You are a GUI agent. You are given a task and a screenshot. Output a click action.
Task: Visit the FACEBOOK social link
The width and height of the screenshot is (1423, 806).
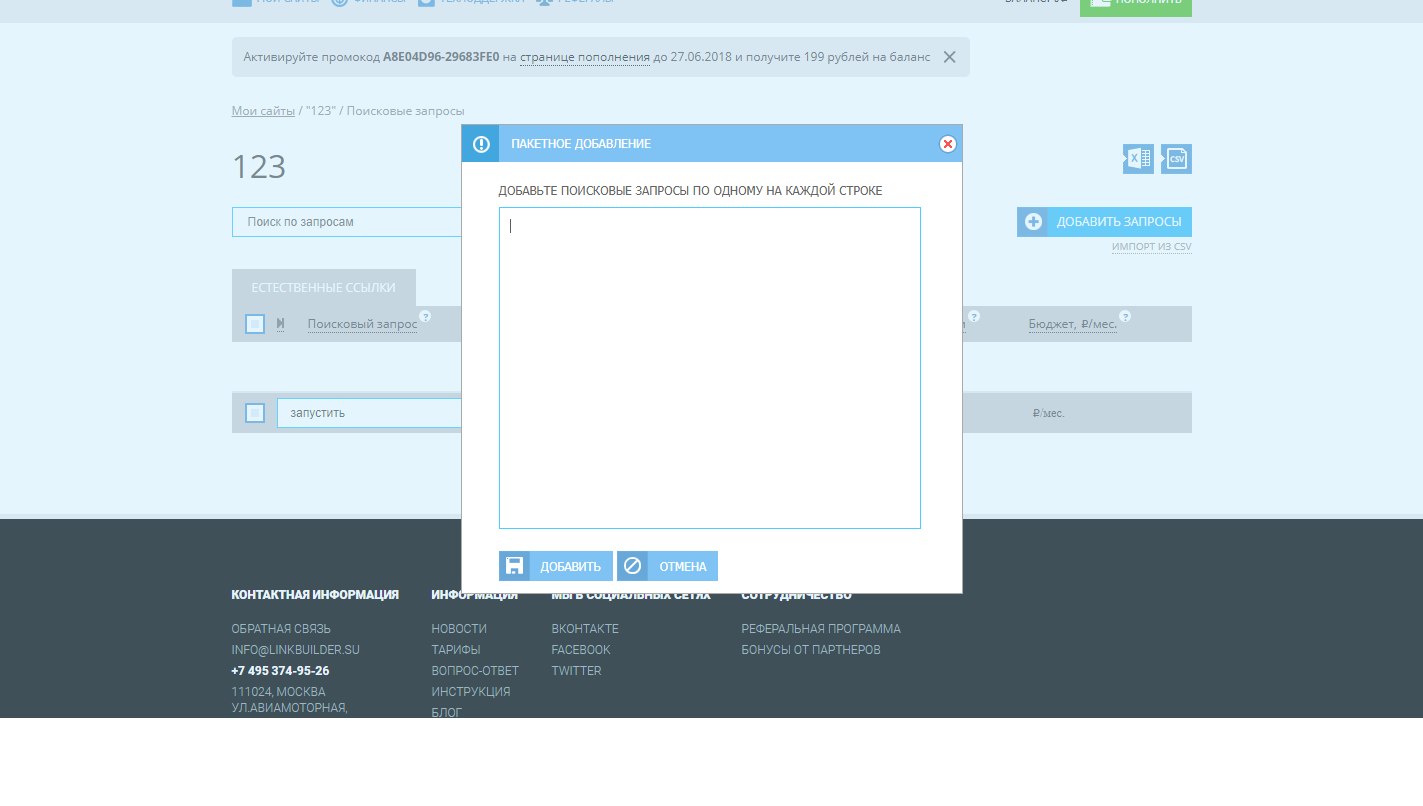coord(581,650)
